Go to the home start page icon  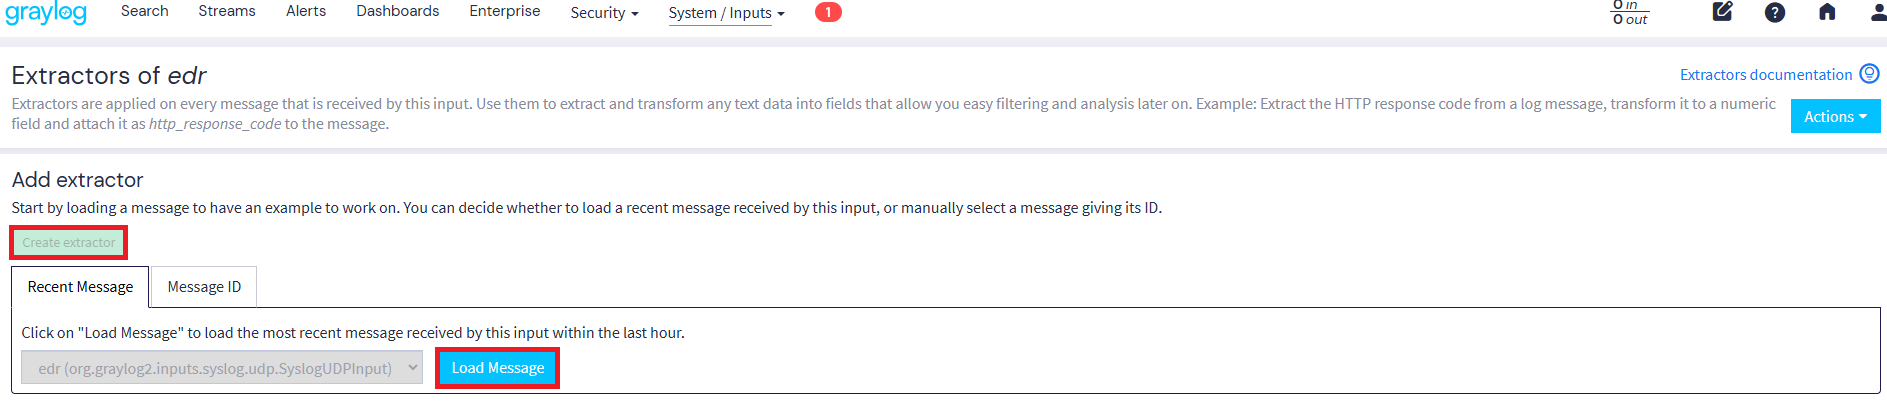pyautogui.click(x=1827, y=12)
